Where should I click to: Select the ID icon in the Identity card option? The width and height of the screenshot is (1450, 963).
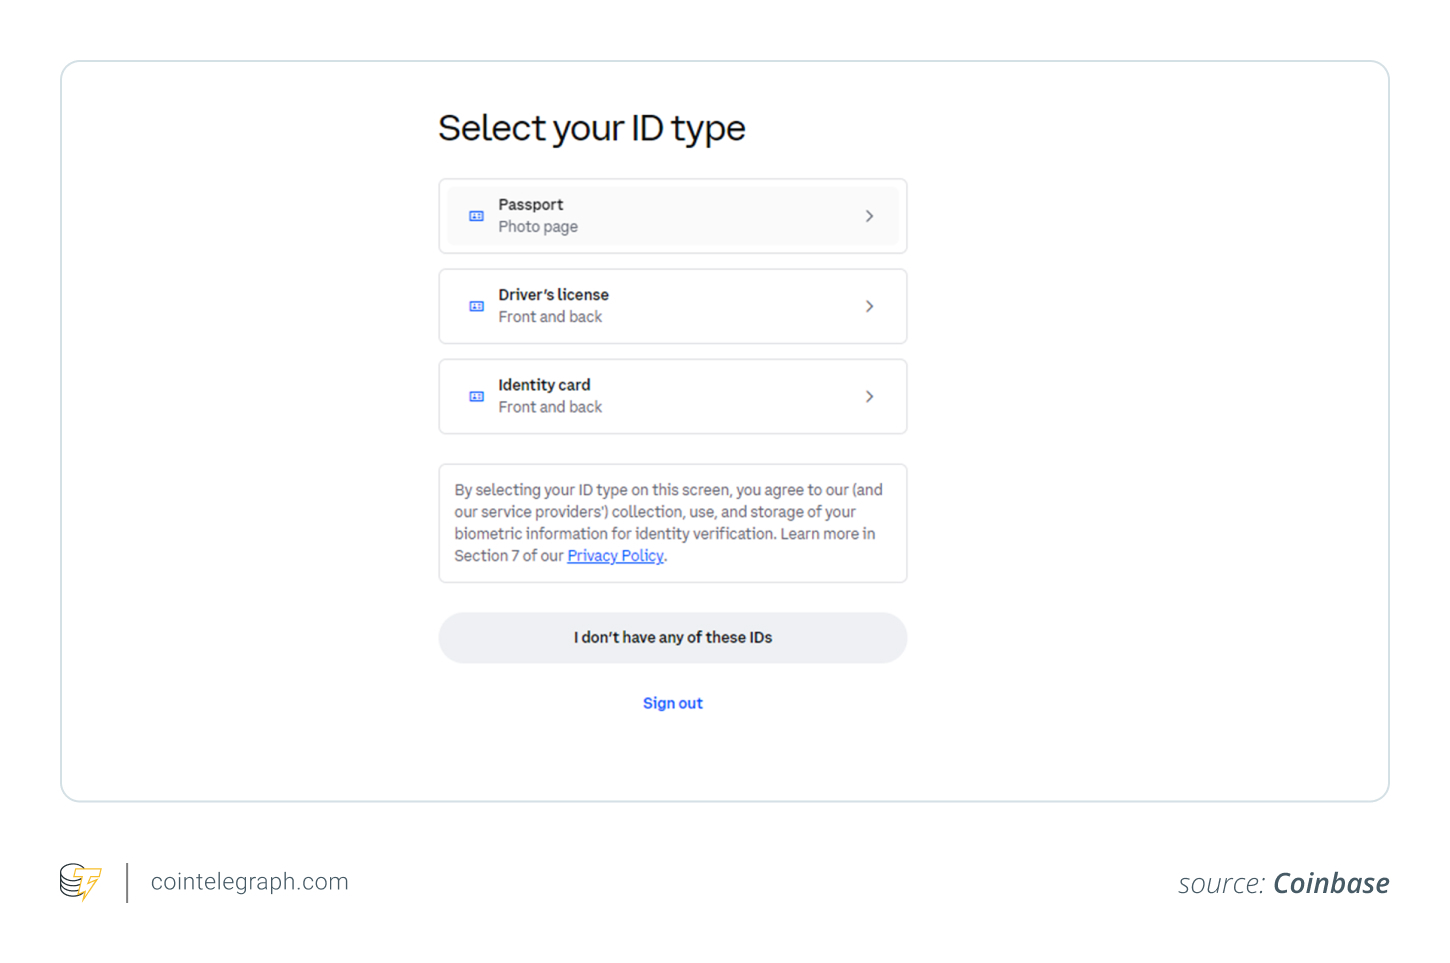click(477, 396)
